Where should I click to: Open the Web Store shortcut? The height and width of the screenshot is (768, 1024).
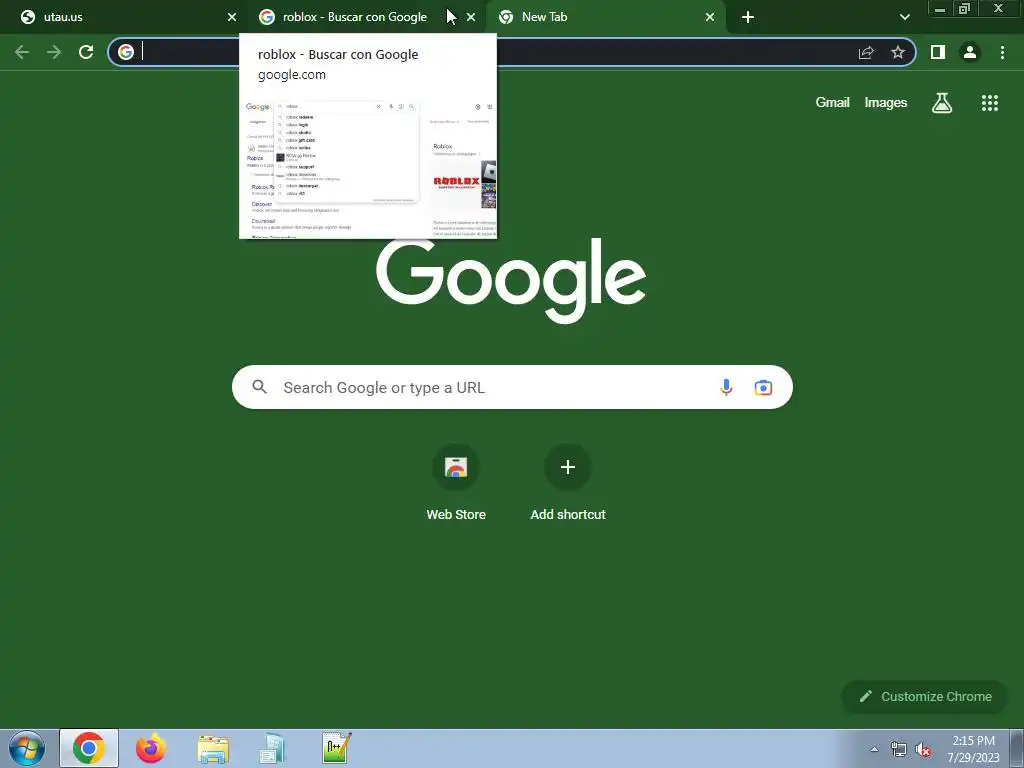456,483
